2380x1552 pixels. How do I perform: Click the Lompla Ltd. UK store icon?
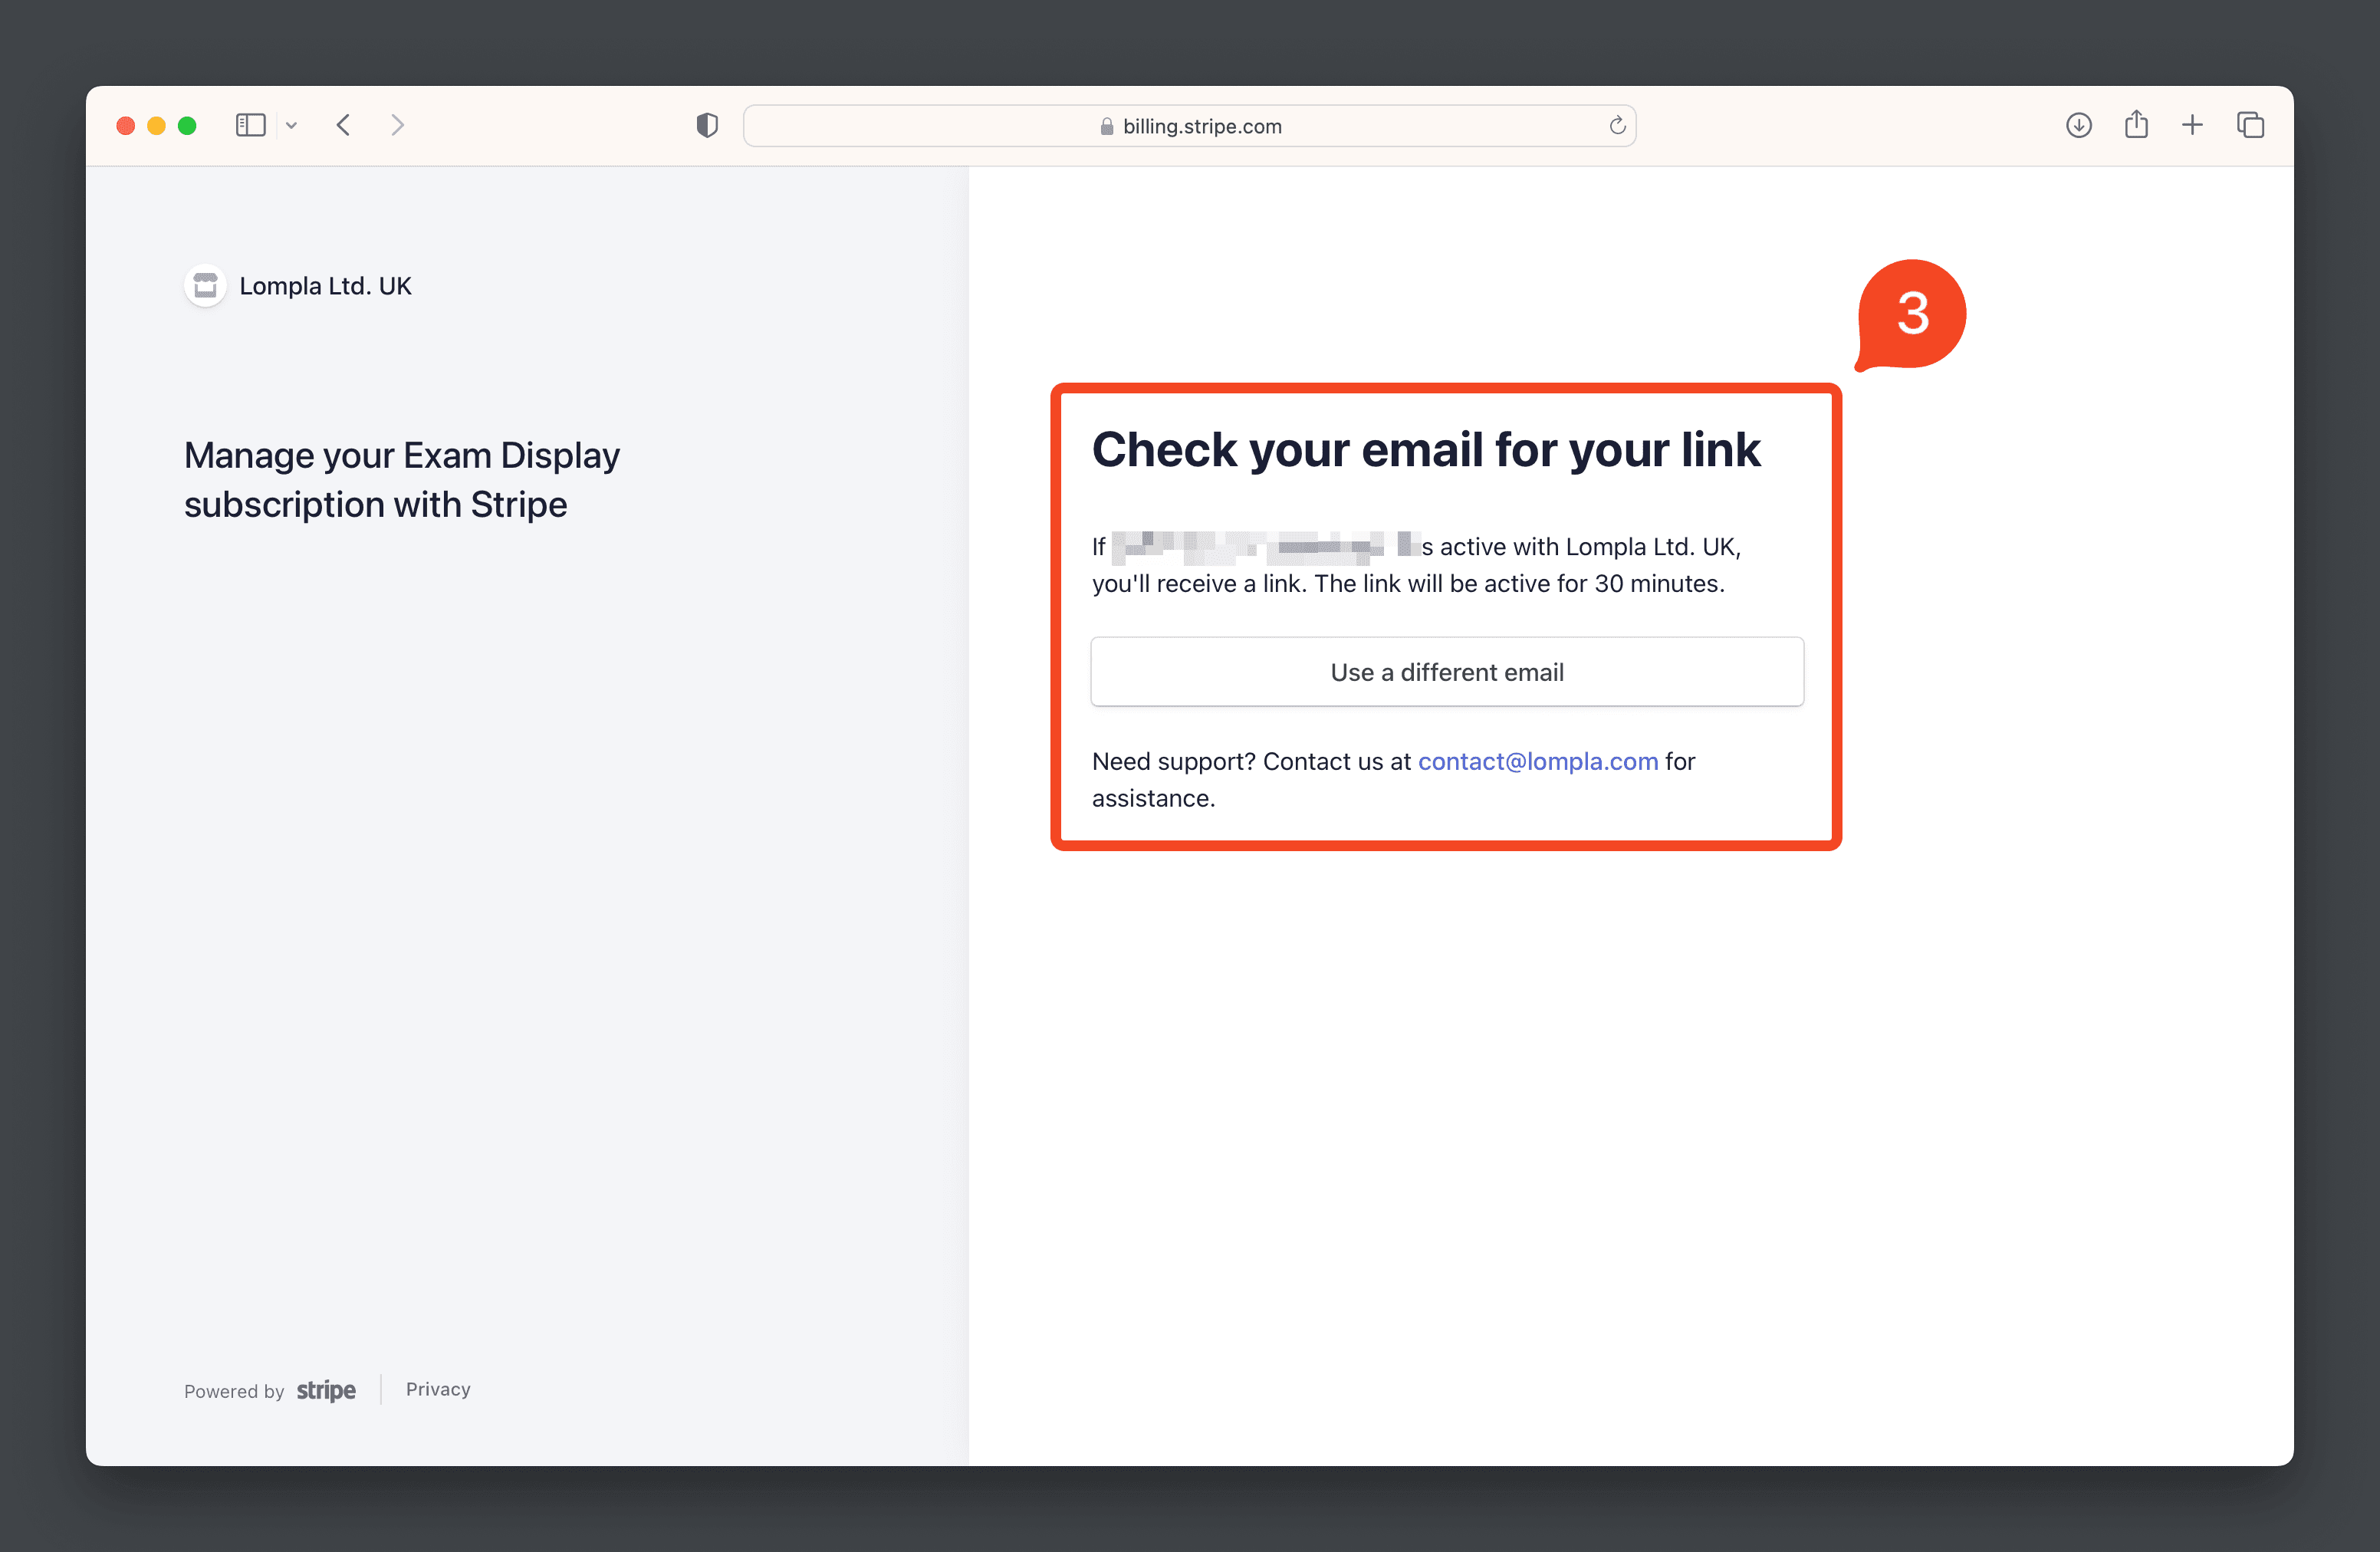pos(205,286)
